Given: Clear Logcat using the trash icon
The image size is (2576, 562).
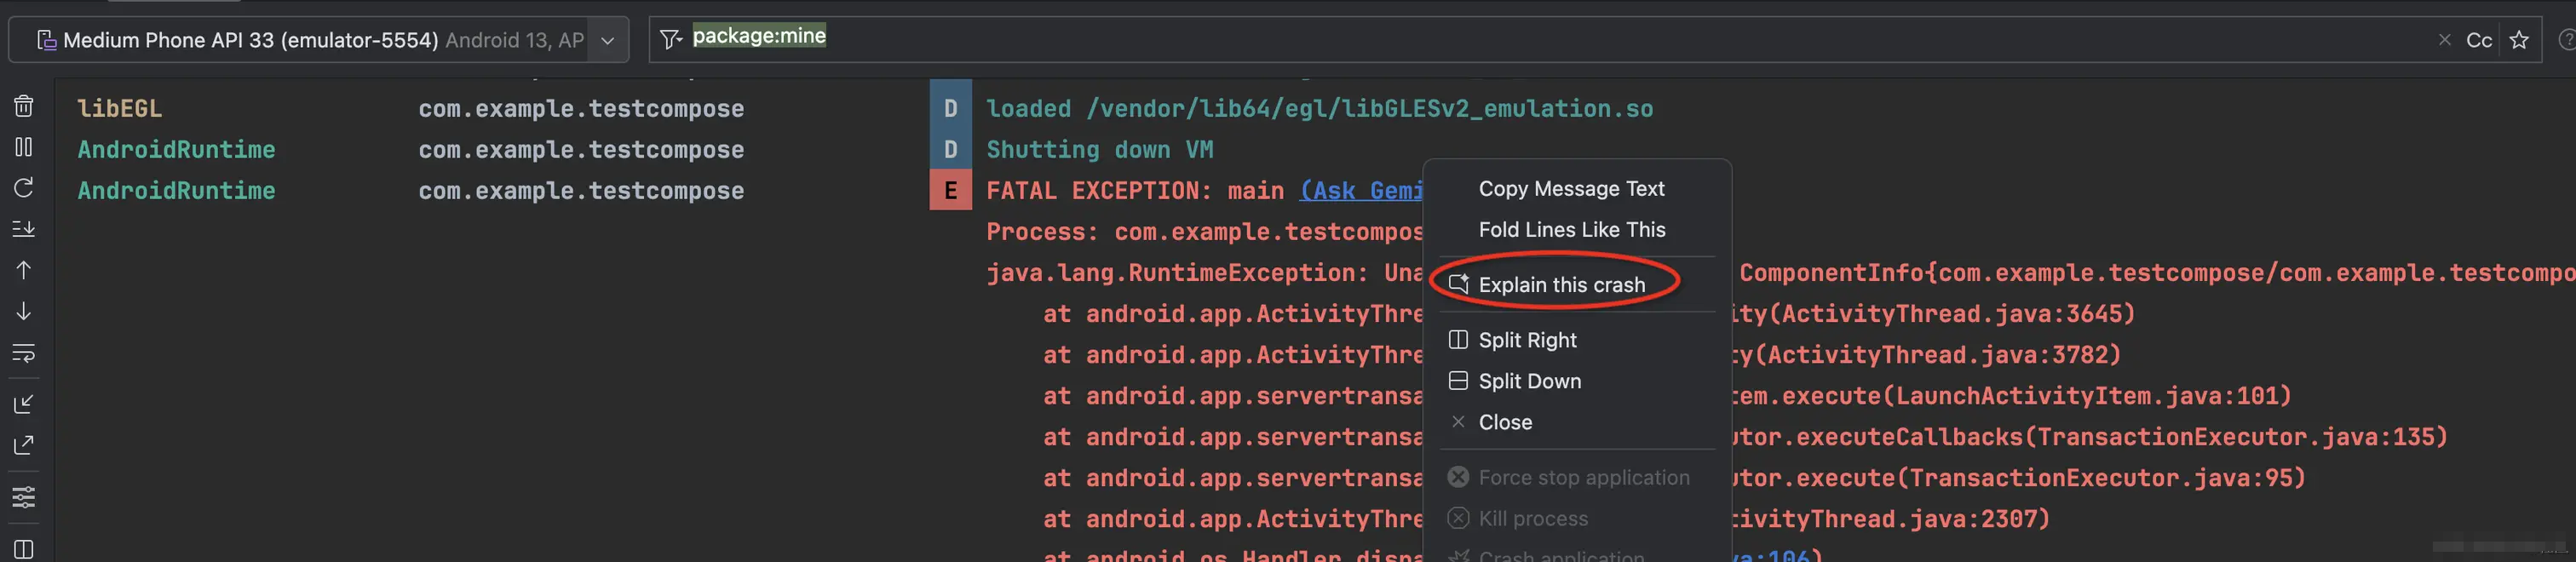Looking at the screenshot, I should (24, 106).
